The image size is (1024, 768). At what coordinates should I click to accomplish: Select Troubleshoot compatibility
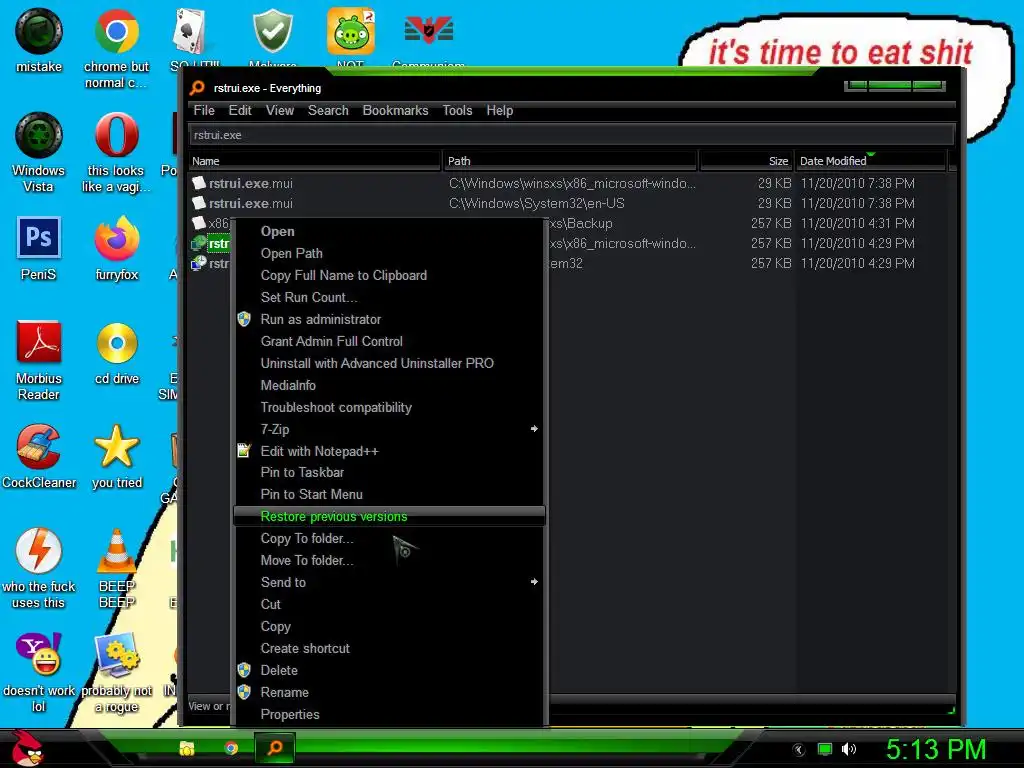point(389,408)
